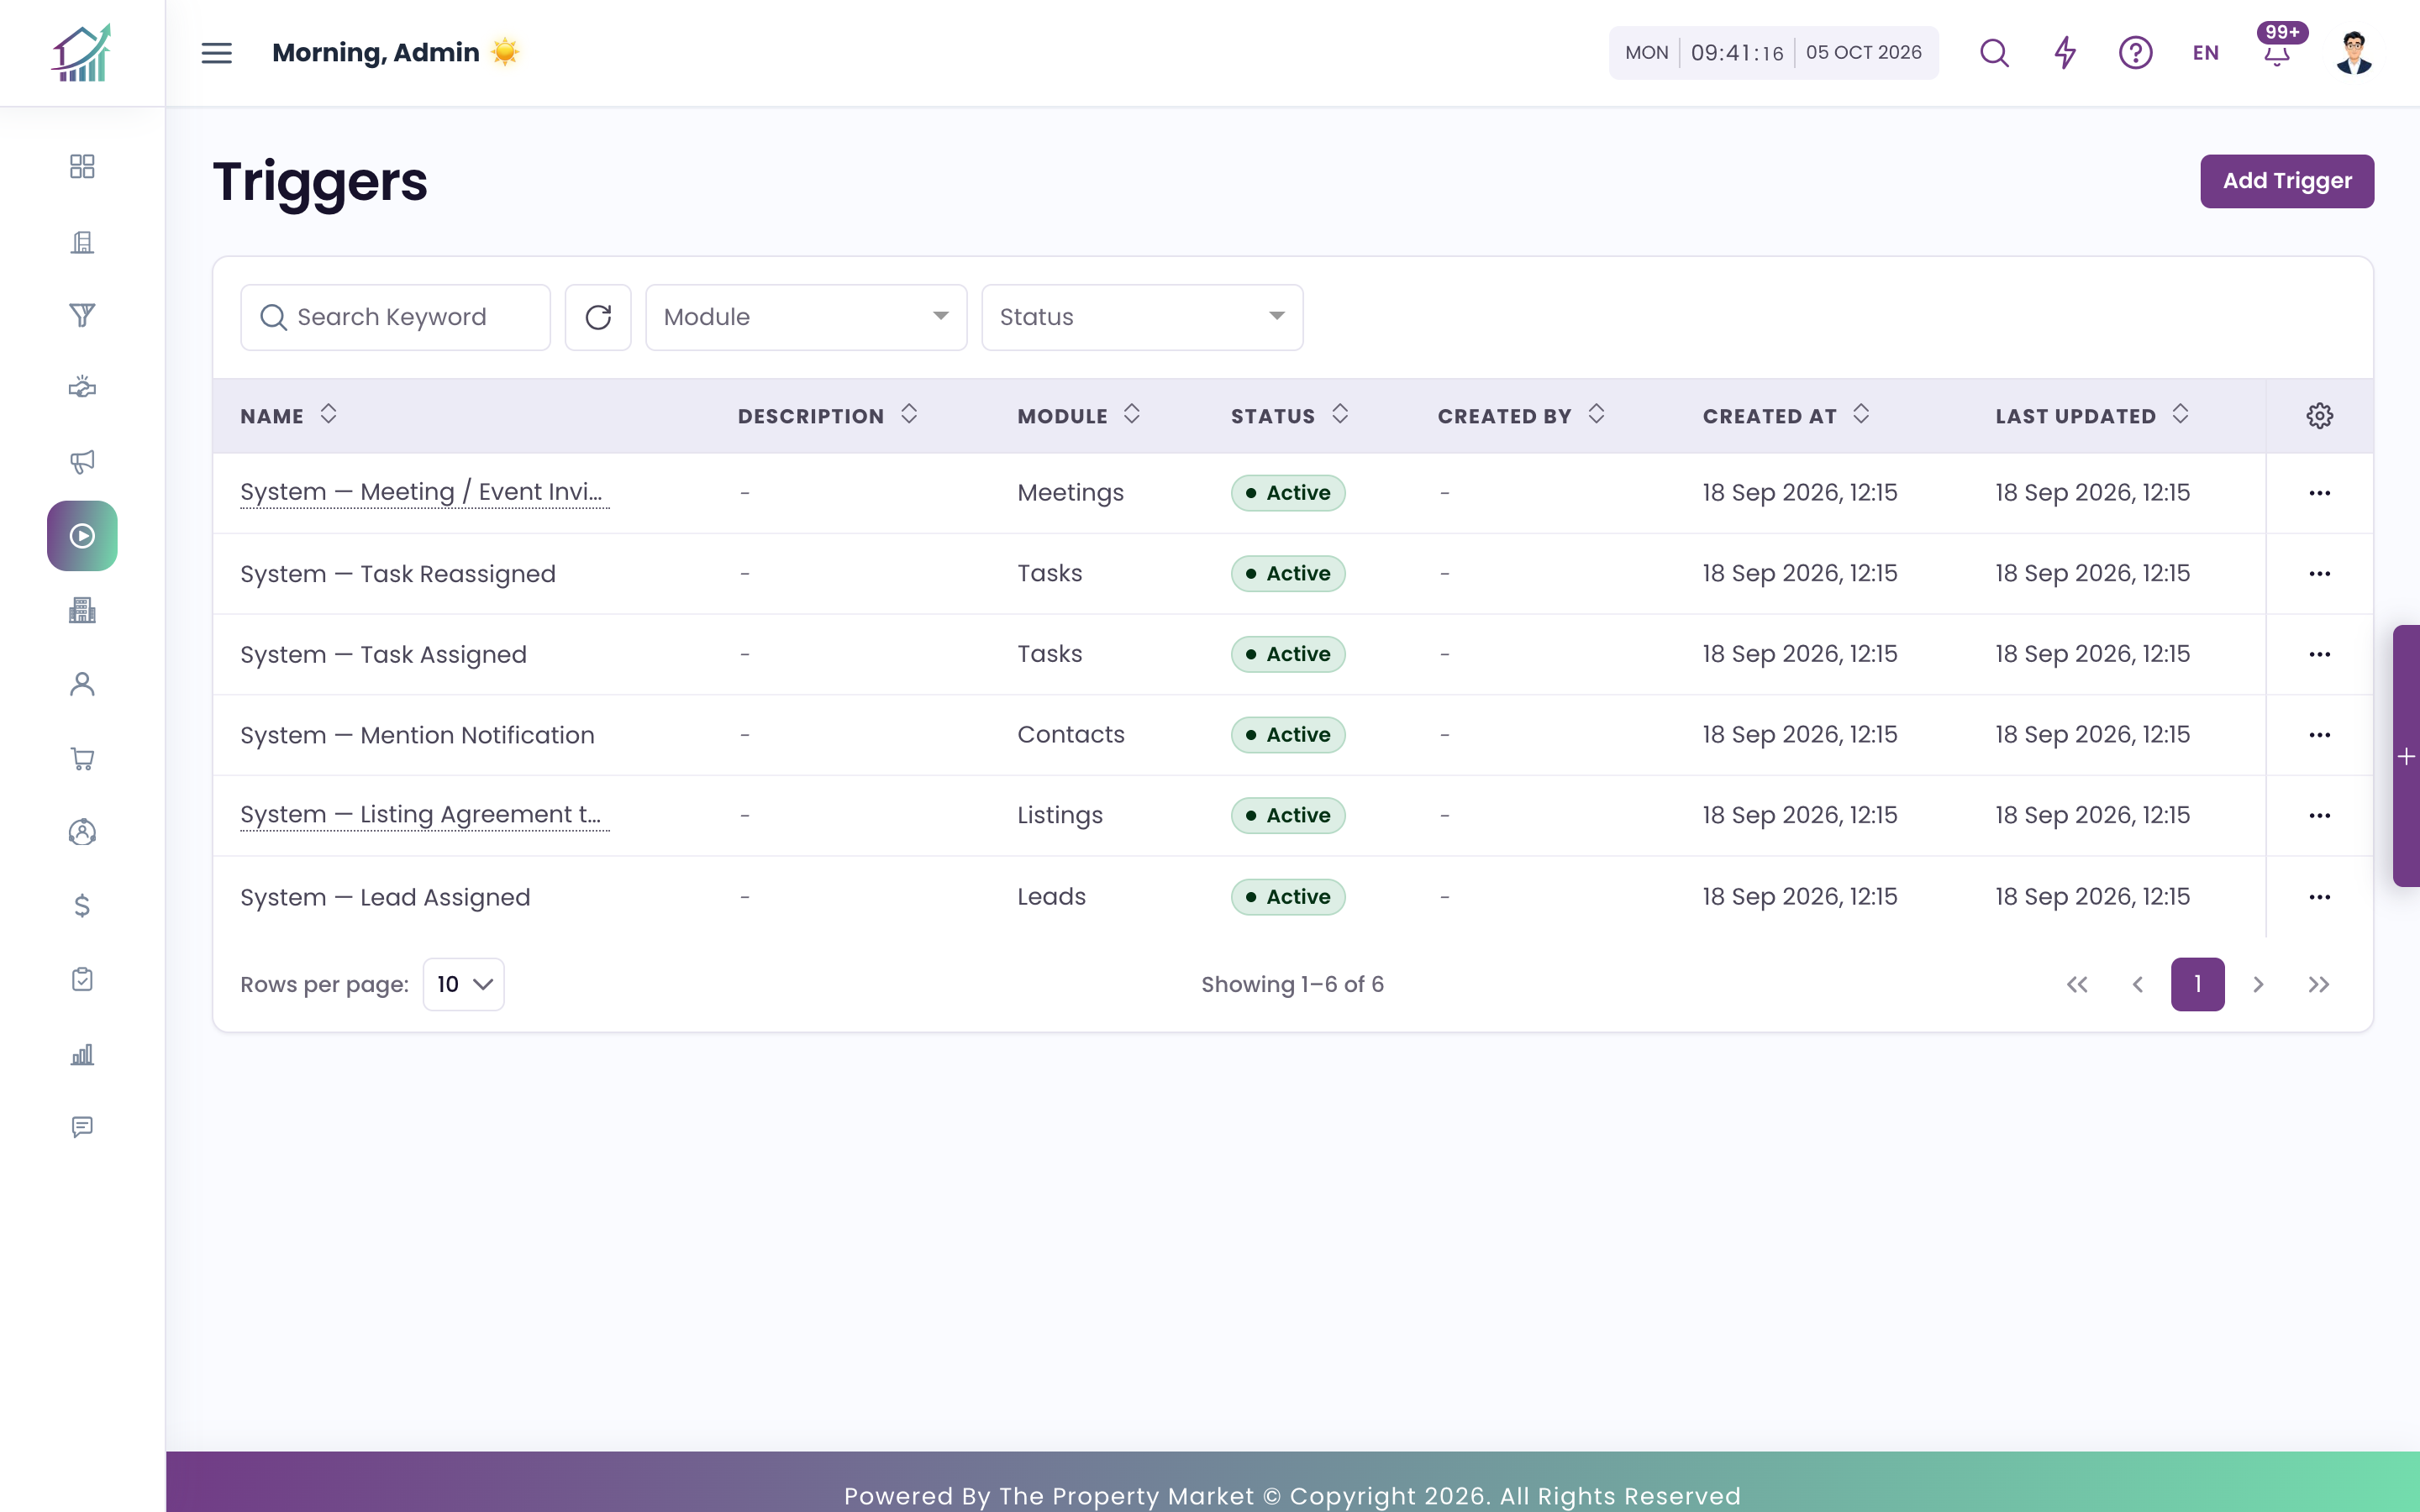Open the admin profile avatar
This screenshot has width=2420, height=1512.
tap(2354, 53)
